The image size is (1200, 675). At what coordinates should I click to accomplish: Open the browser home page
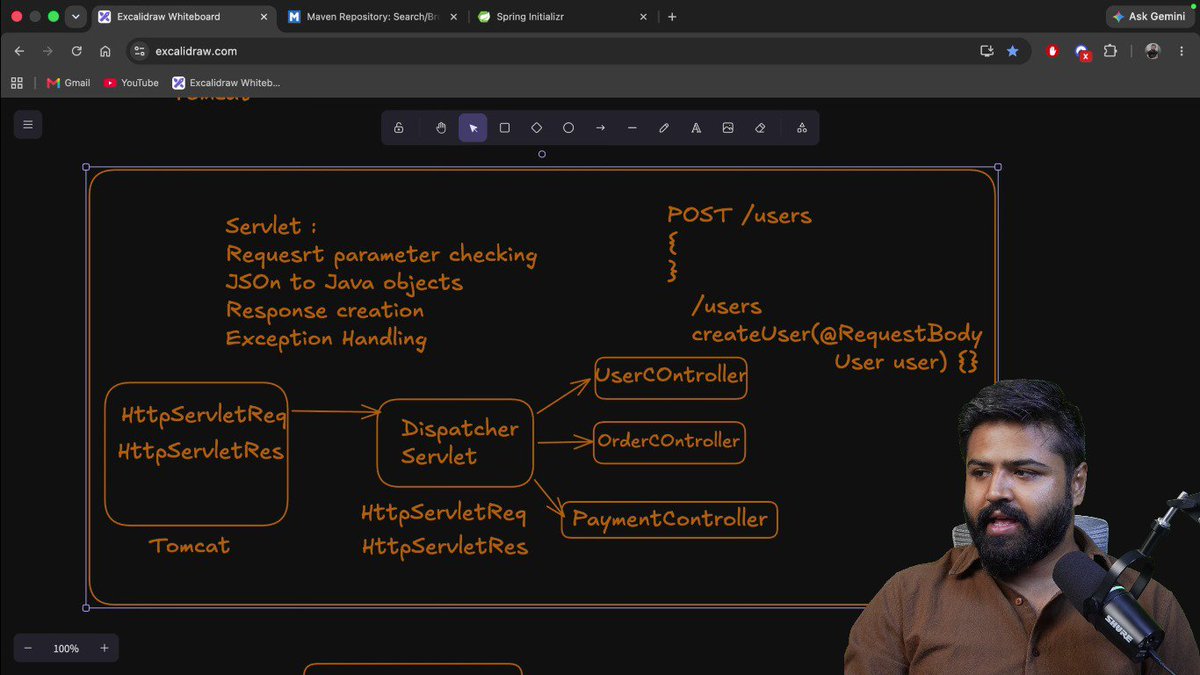click(105, 51)
